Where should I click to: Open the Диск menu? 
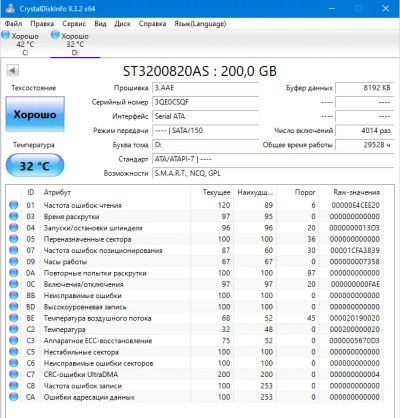coord(122,24)
